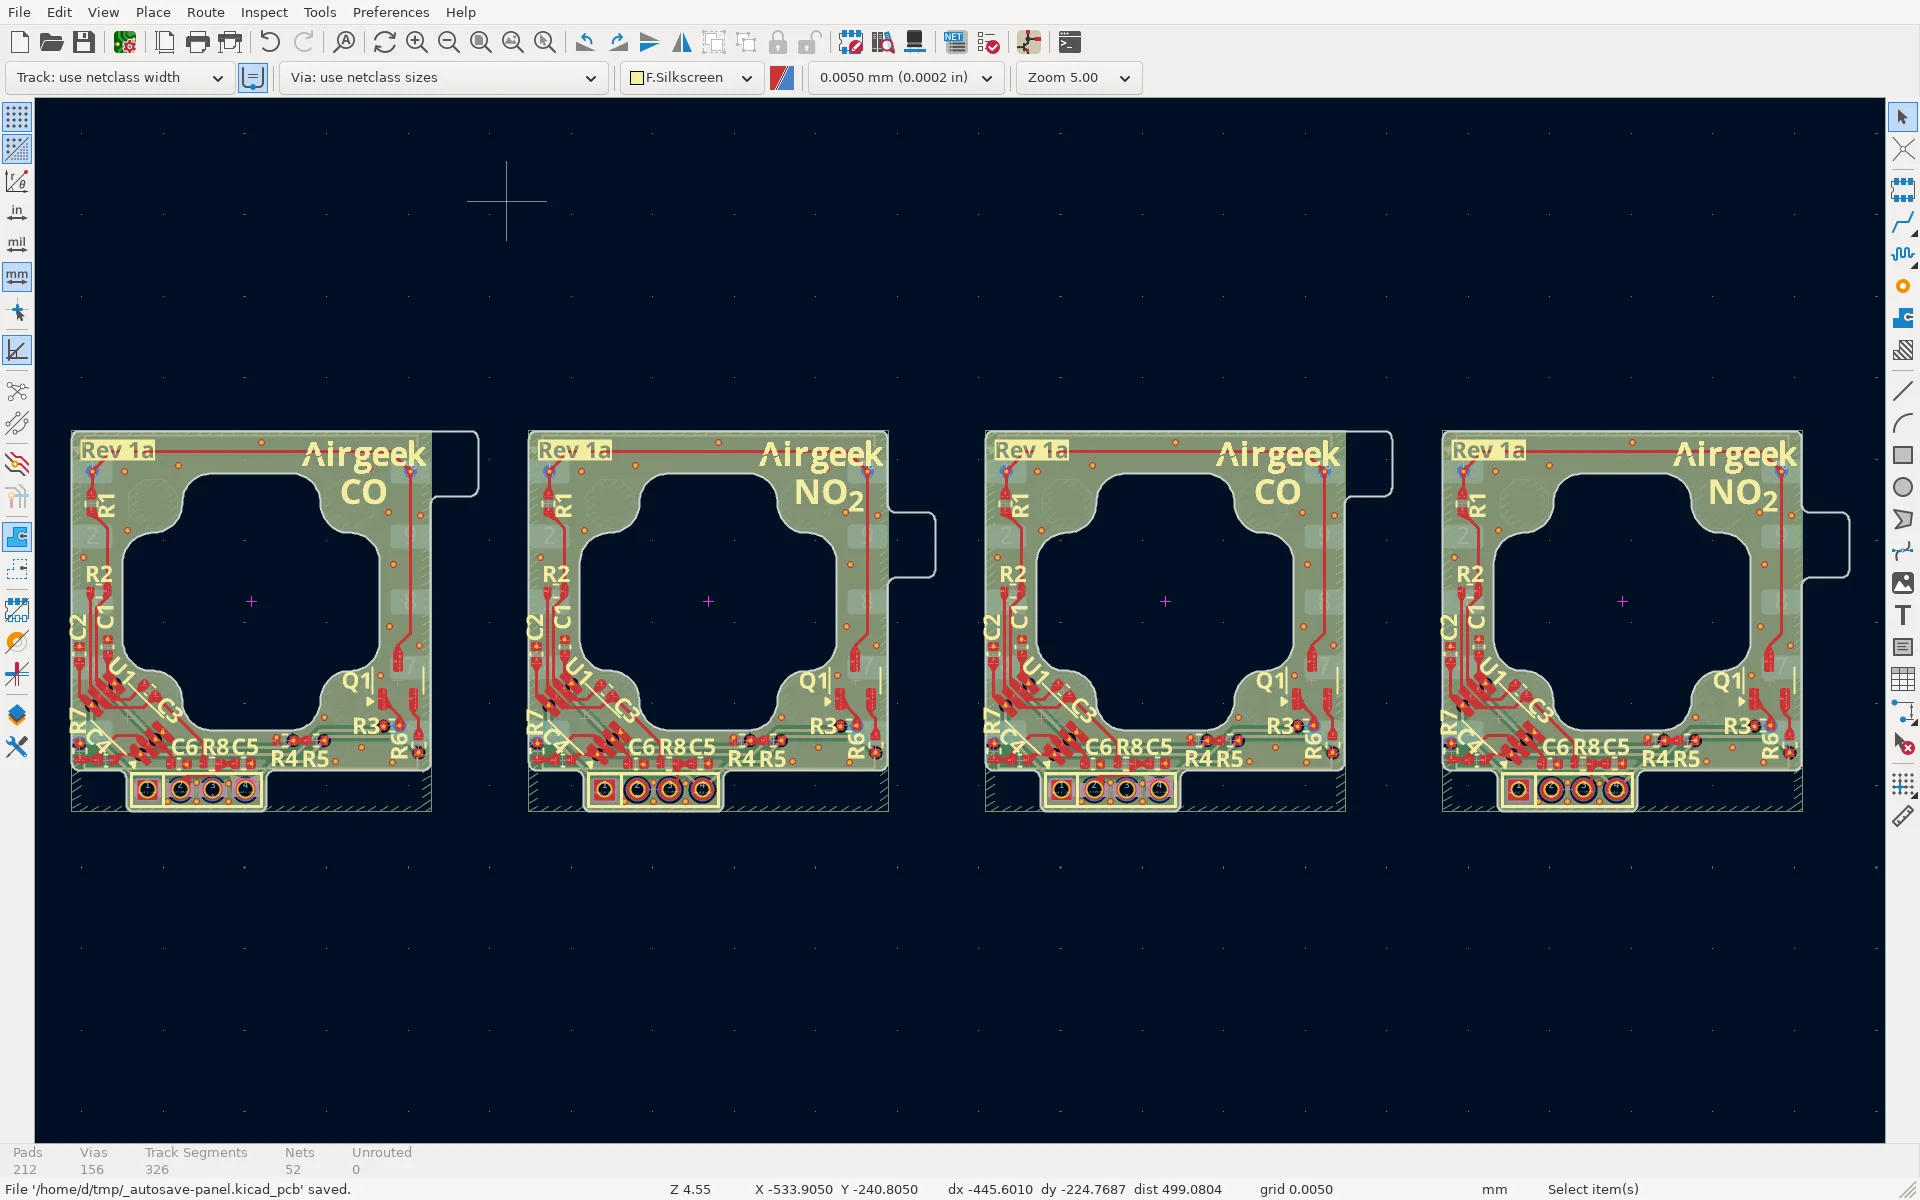Print the board

[x=198, y=42]
